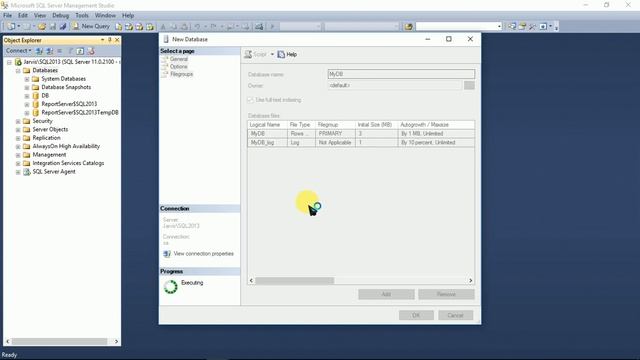Select SQL Server Agent node
This screenshot has height=360, width=640.
(54, 172)
